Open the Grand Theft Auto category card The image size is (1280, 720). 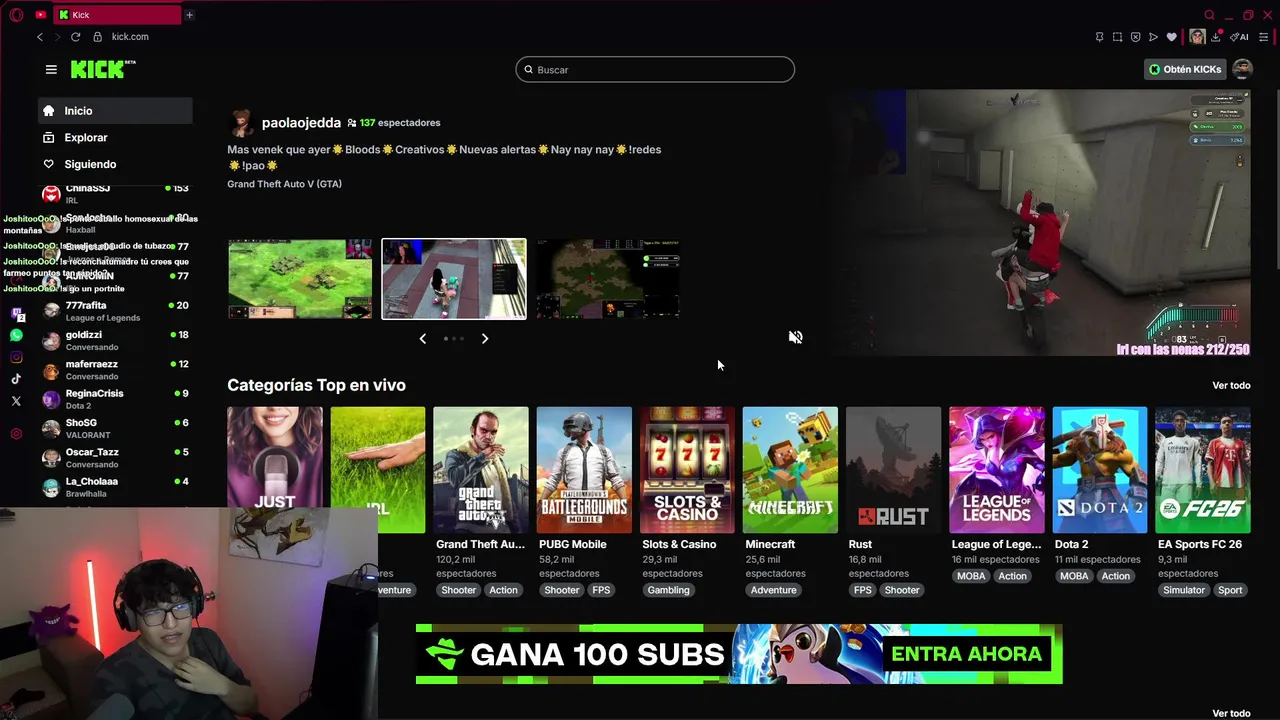pos(480,470)
